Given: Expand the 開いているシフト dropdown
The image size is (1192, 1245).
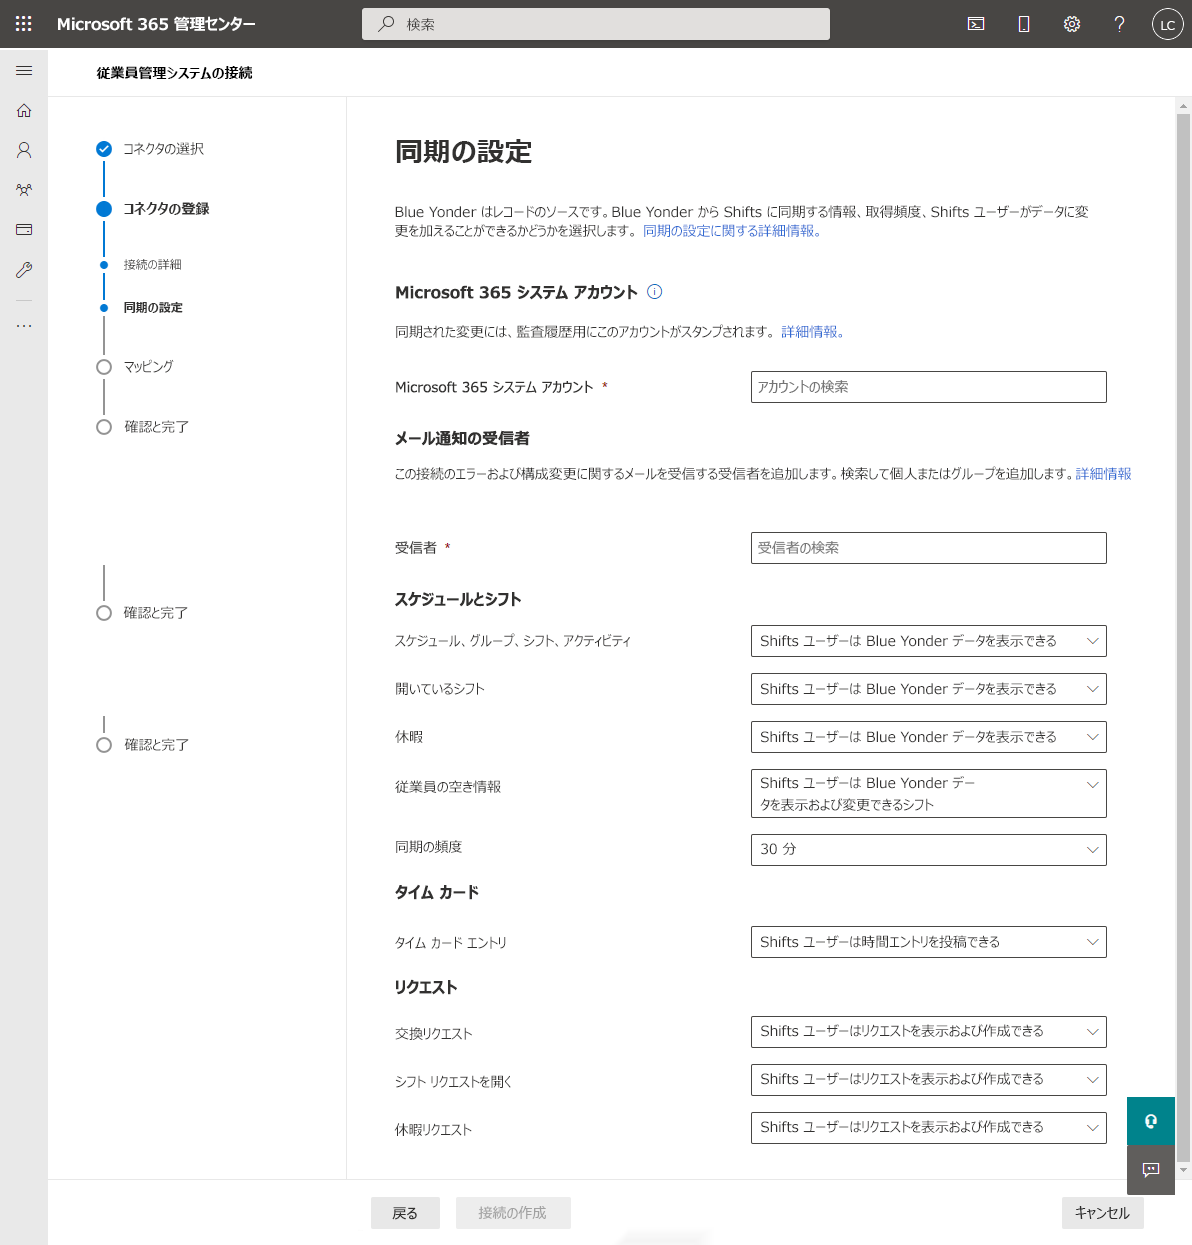Looking at the screenshot, I should 928,689.
